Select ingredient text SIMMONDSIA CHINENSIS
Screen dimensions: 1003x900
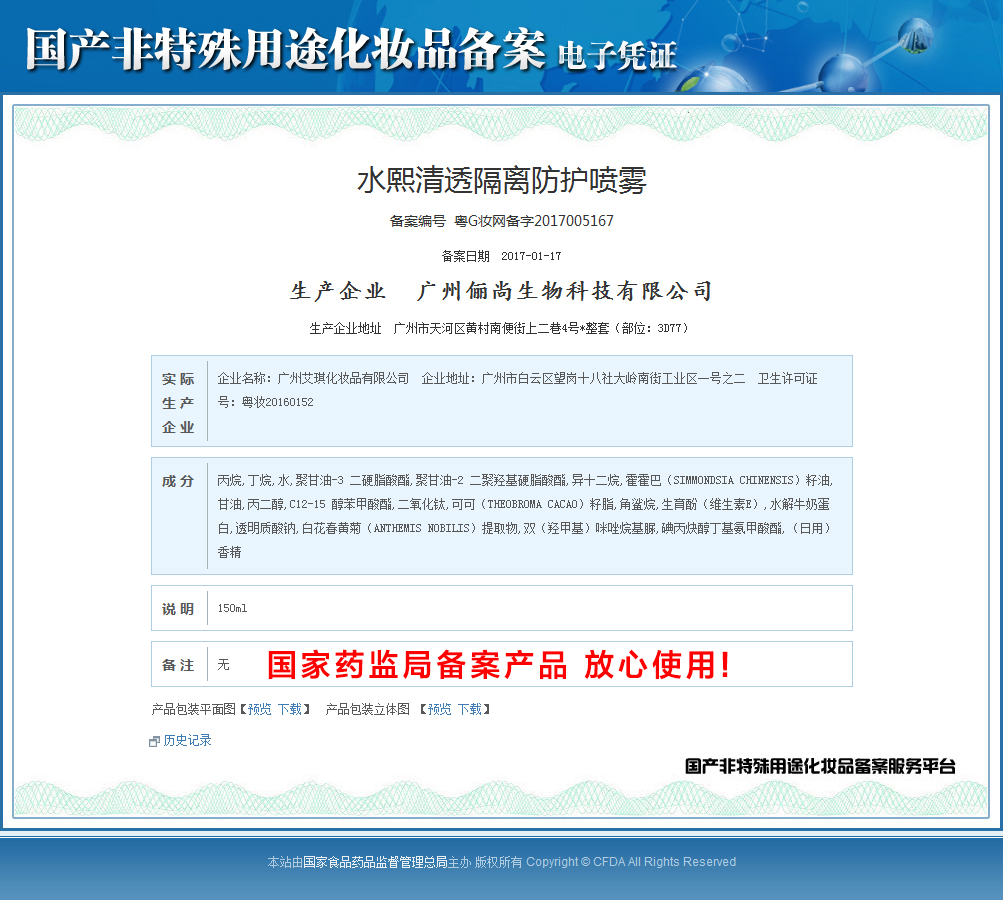click(733, 480)
